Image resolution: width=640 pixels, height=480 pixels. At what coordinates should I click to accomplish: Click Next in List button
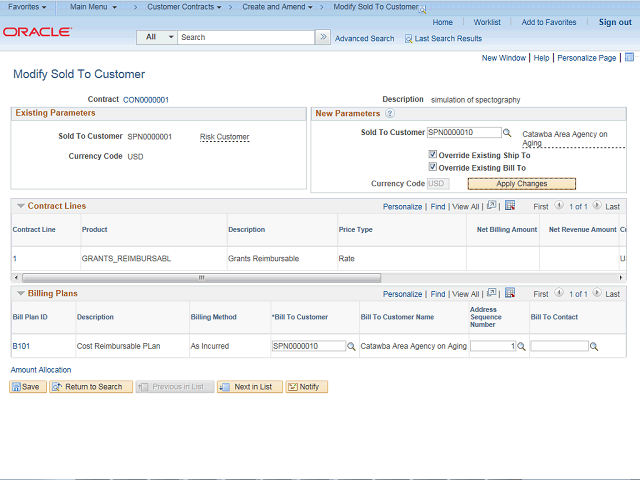[x=250, y=387]
